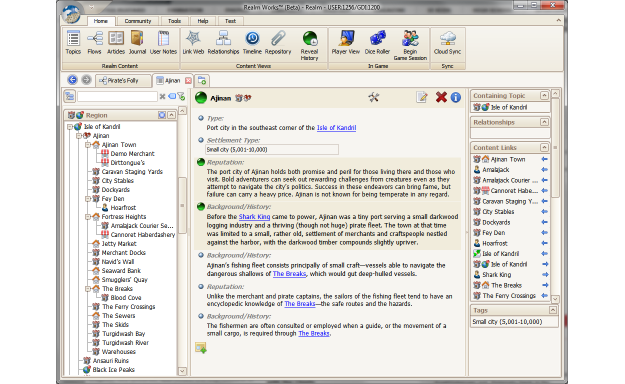Open the Relationships view
This screenshot has width=625, height=384.
223,42
